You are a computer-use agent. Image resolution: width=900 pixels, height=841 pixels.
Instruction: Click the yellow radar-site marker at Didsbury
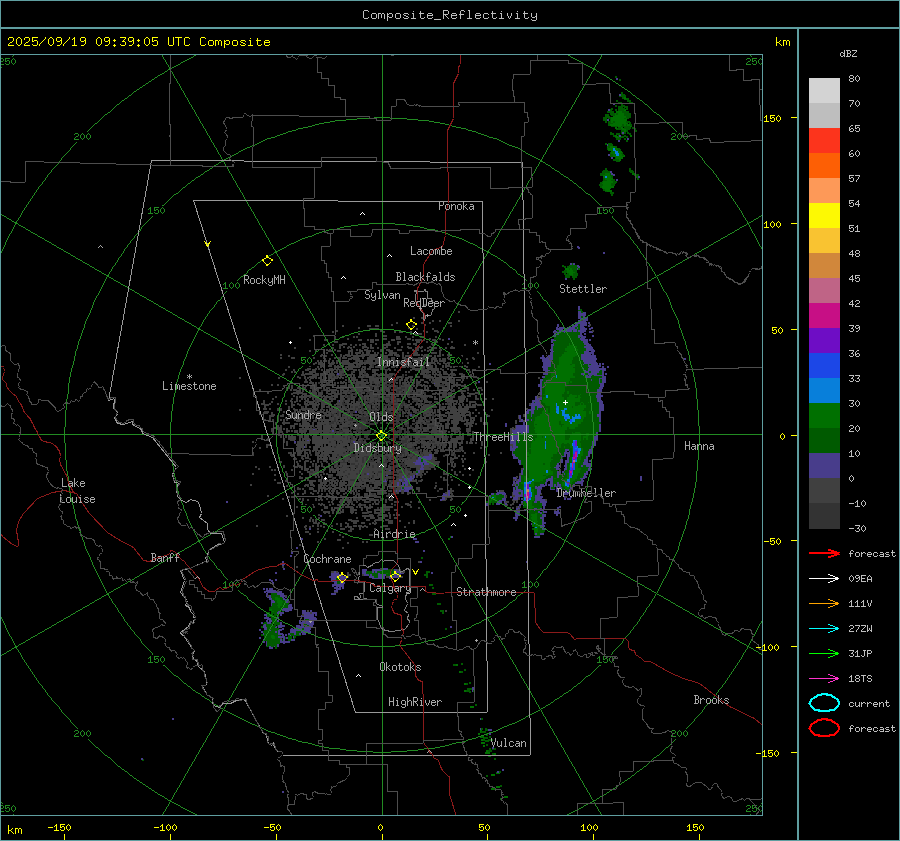tap(381, 435)
